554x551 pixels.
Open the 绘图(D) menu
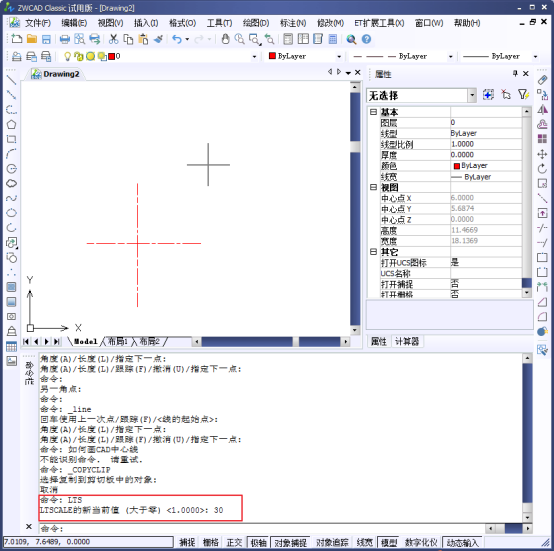point(256,23)
